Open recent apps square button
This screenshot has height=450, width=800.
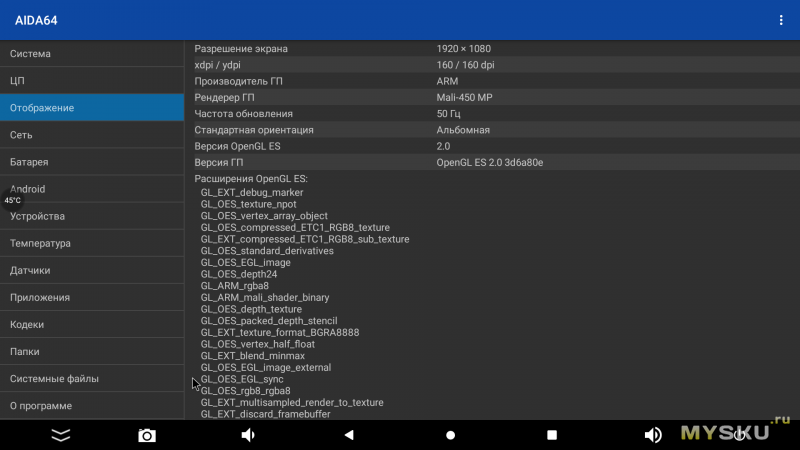click(551, 435)
